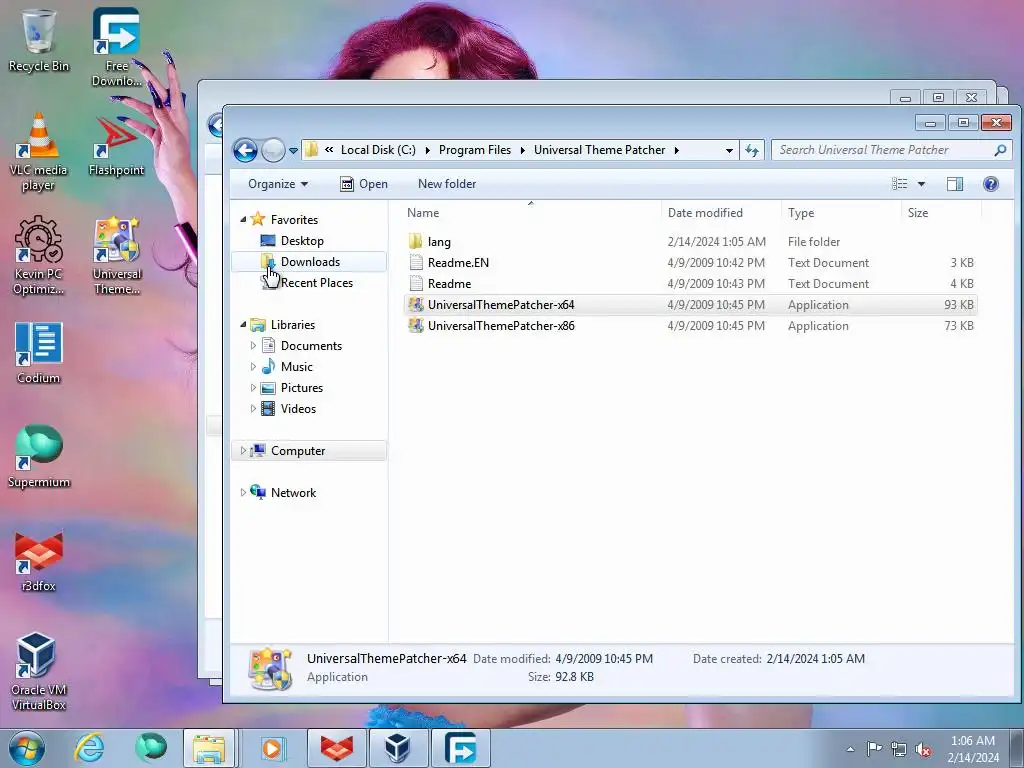Image resolution: width=1024 pixels, height=768 pixels.
Task: Click Local Disk (C:) breadcrumb
Action: 378,150
